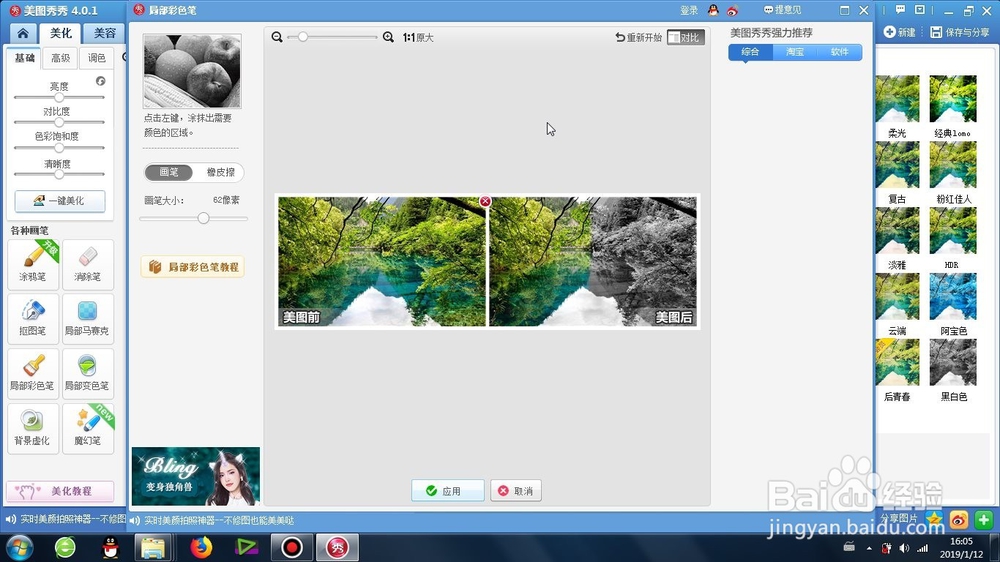This screenshot has height=562, width=1000.
Task: Apply the 淡雅 filter thumbnail
Action: click(x=897, y=230)
